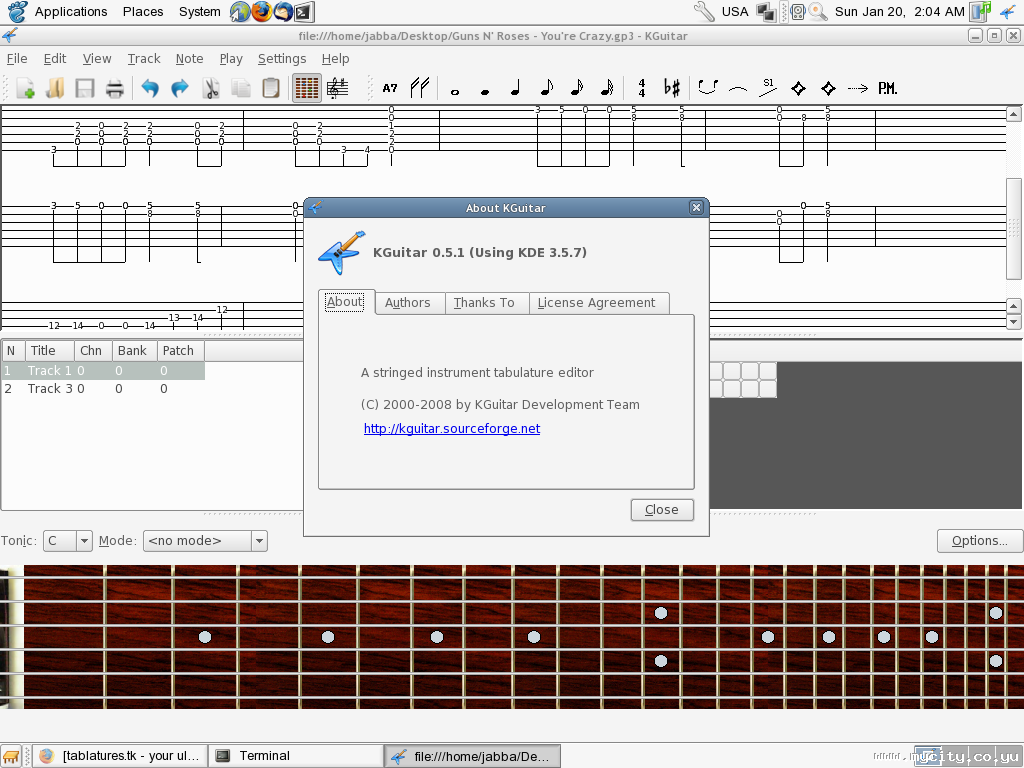1024x768 pixels.
Task: Click the print icon in toolbar
Action: tap(115, 88)
